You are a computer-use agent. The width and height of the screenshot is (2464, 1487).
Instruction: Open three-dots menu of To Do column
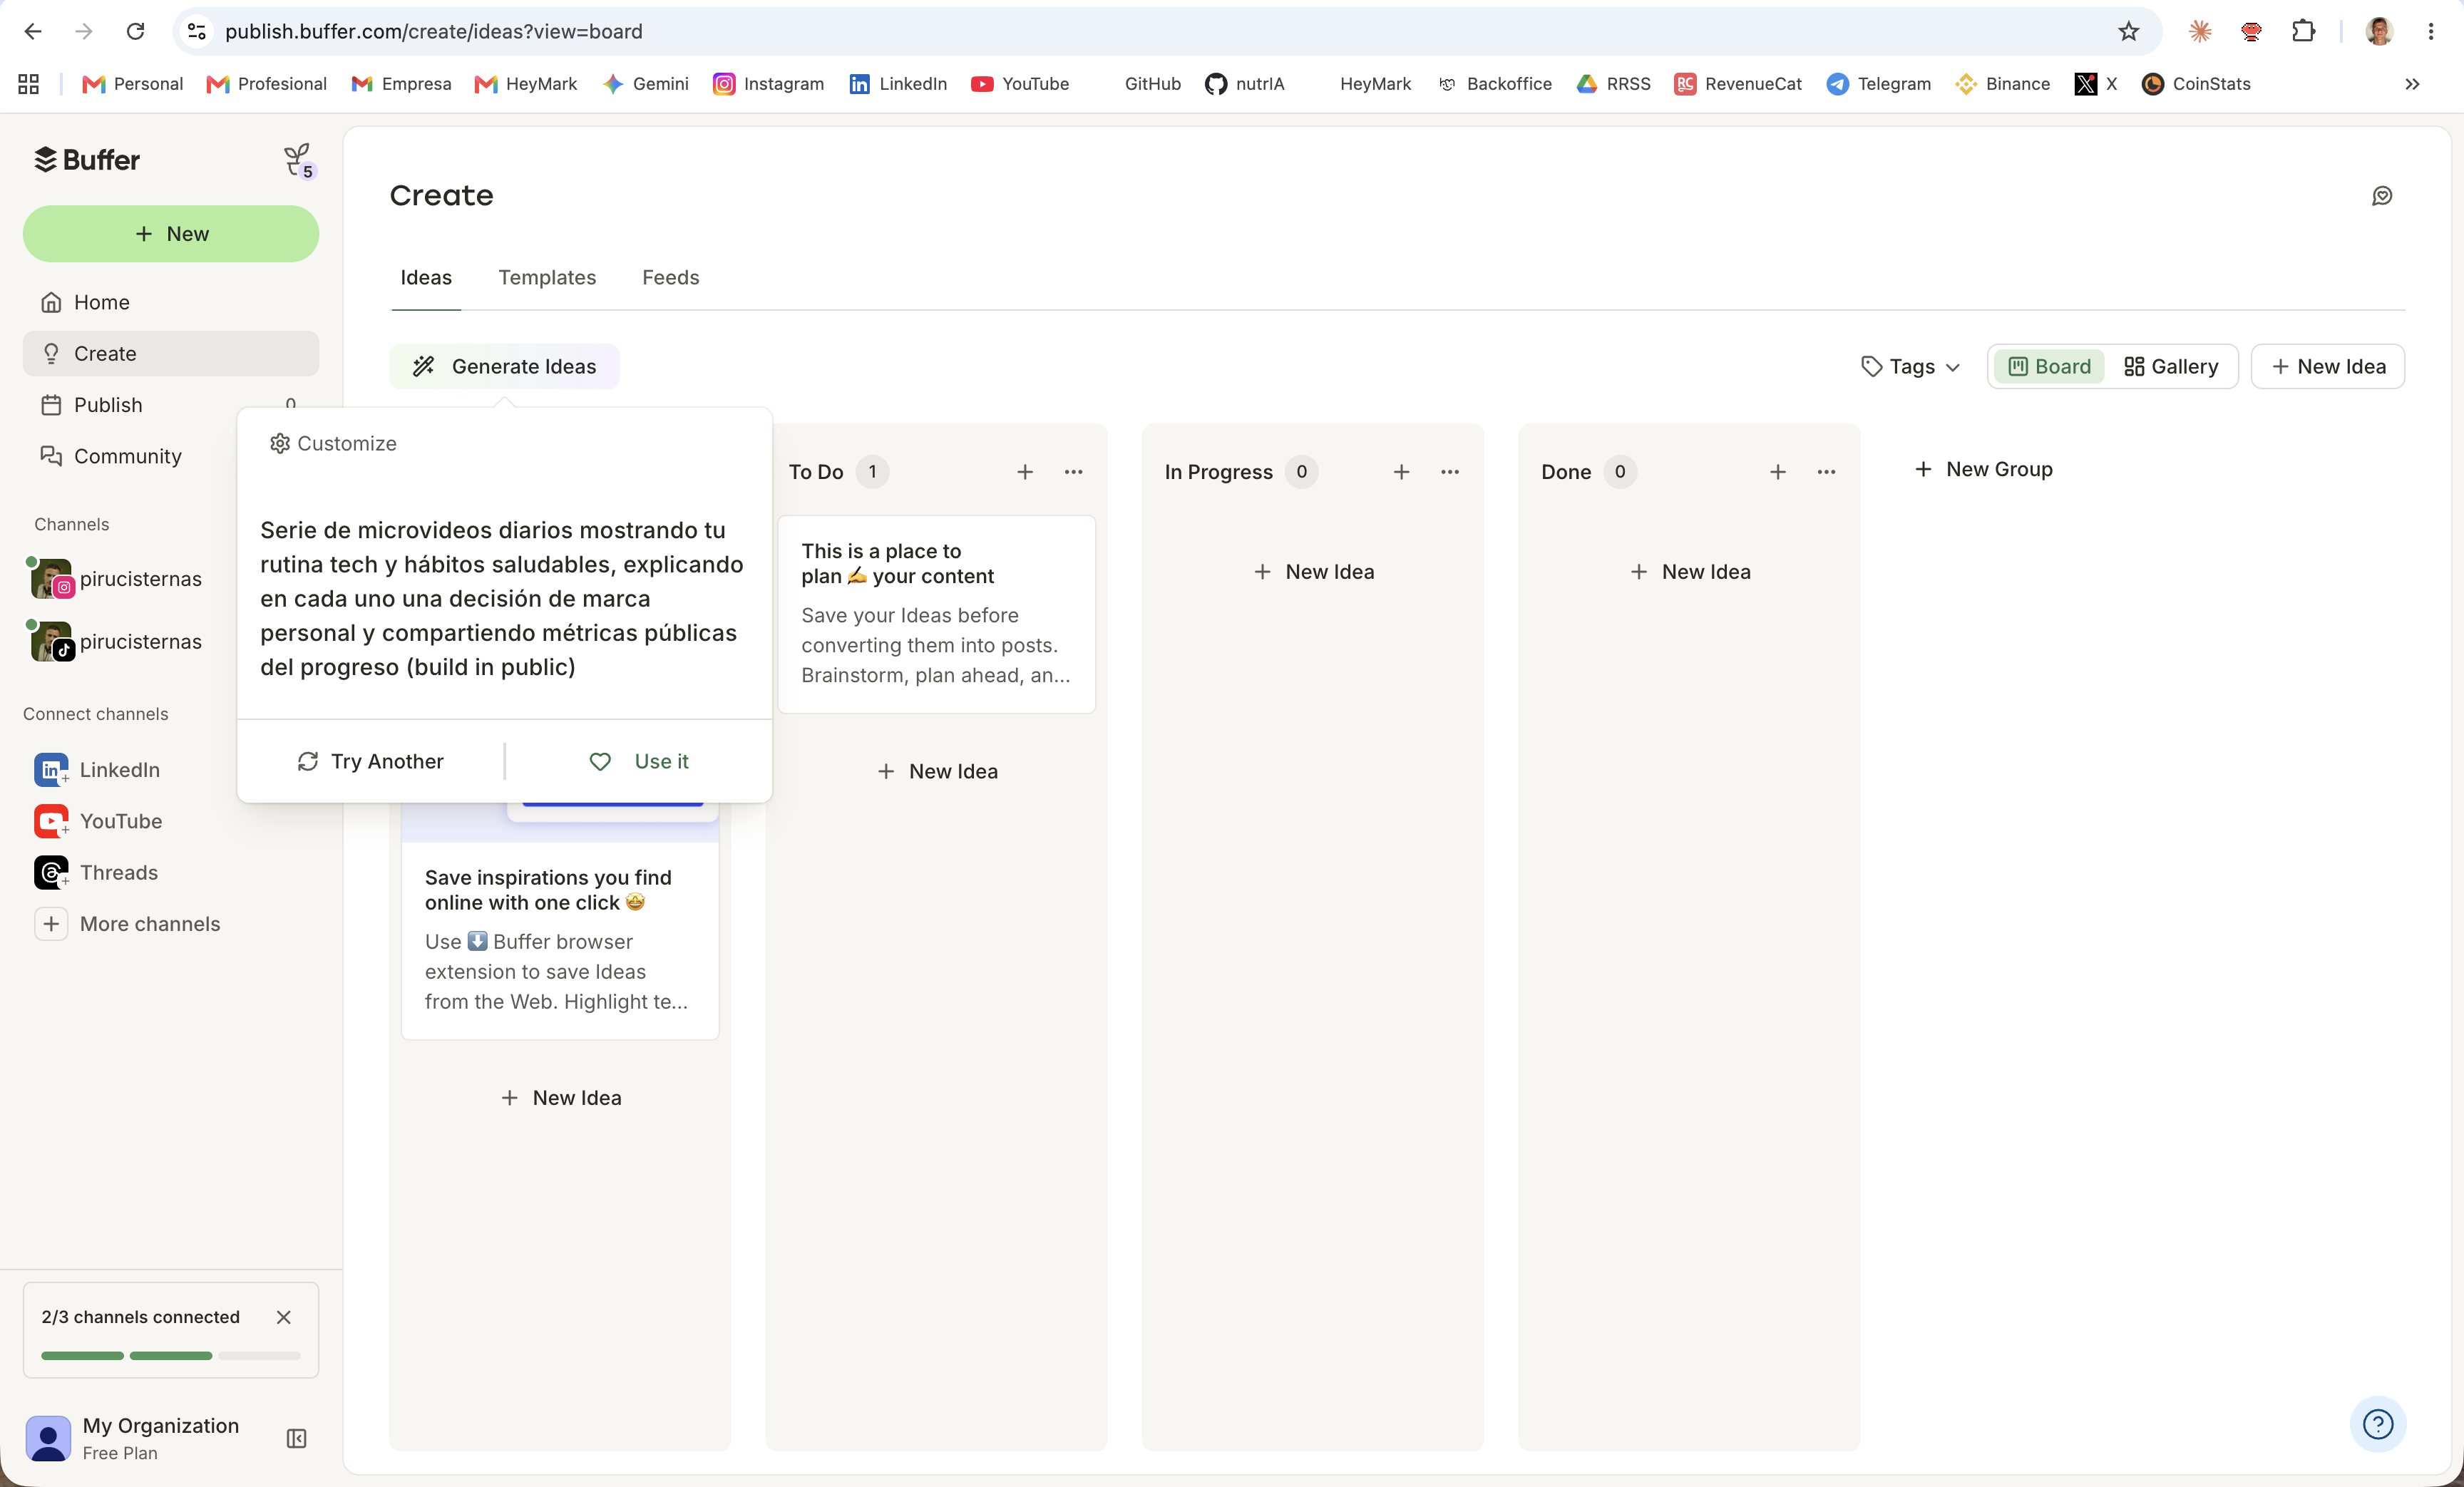pyautogui.click(x=1073, y=472)
